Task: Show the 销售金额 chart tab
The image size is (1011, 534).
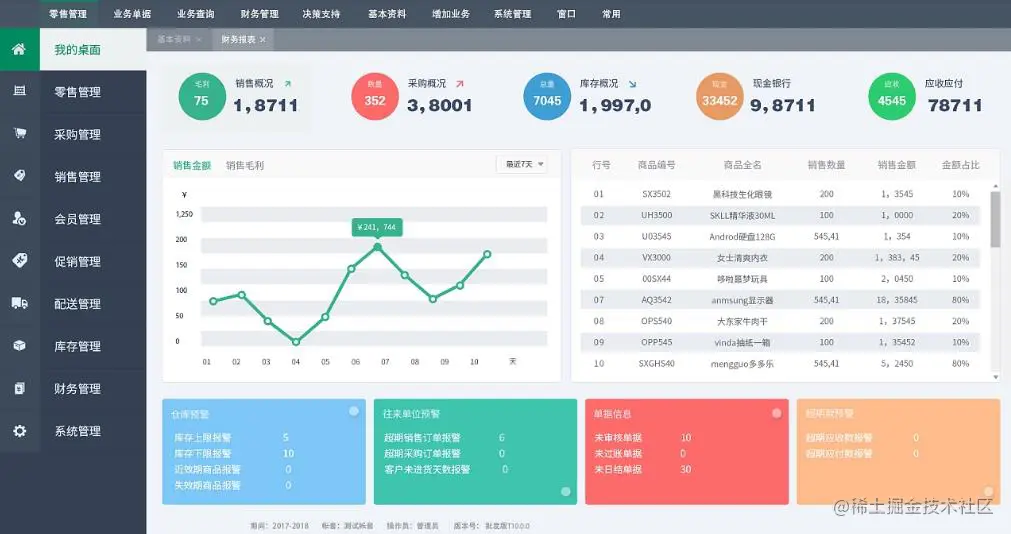Action: (192, 166)
